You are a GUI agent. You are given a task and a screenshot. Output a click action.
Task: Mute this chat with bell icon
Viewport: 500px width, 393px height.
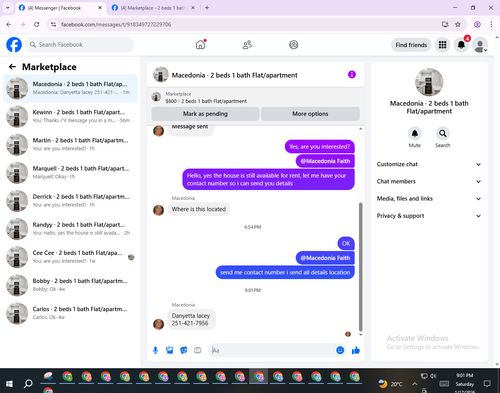pyautogui.click(x=415, y=133)
